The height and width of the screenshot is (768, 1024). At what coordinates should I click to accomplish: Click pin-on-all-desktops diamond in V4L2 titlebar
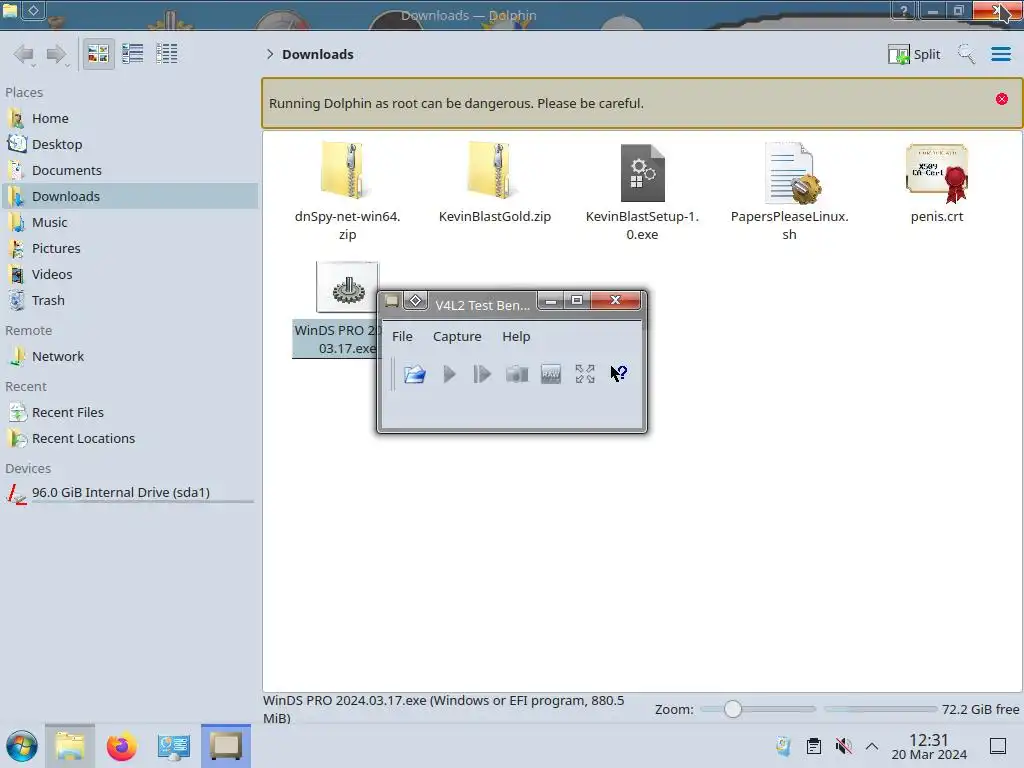click(x=415, y=301)
